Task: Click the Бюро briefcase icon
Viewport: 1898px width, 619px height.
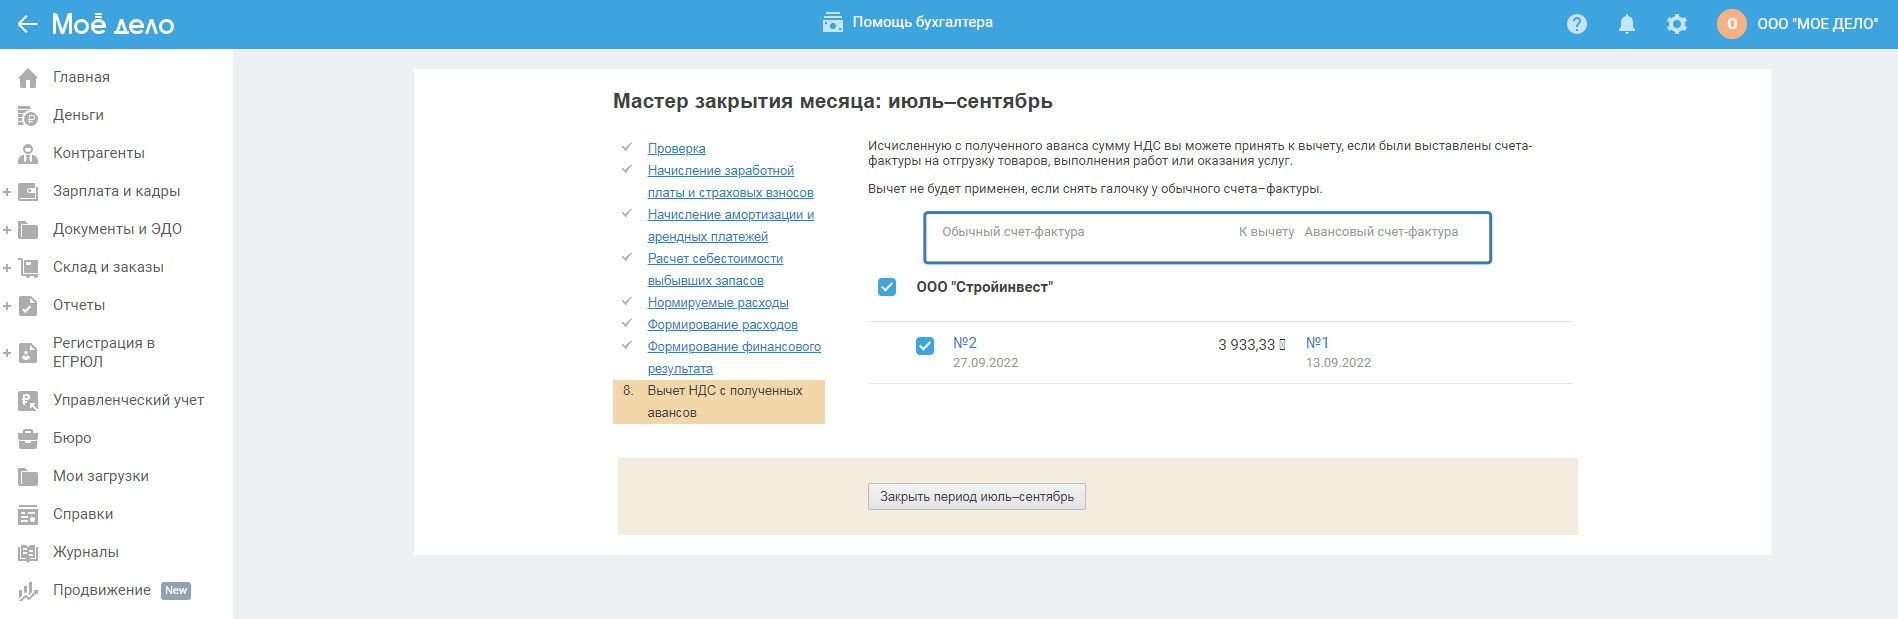Action: tap(28, 439)
